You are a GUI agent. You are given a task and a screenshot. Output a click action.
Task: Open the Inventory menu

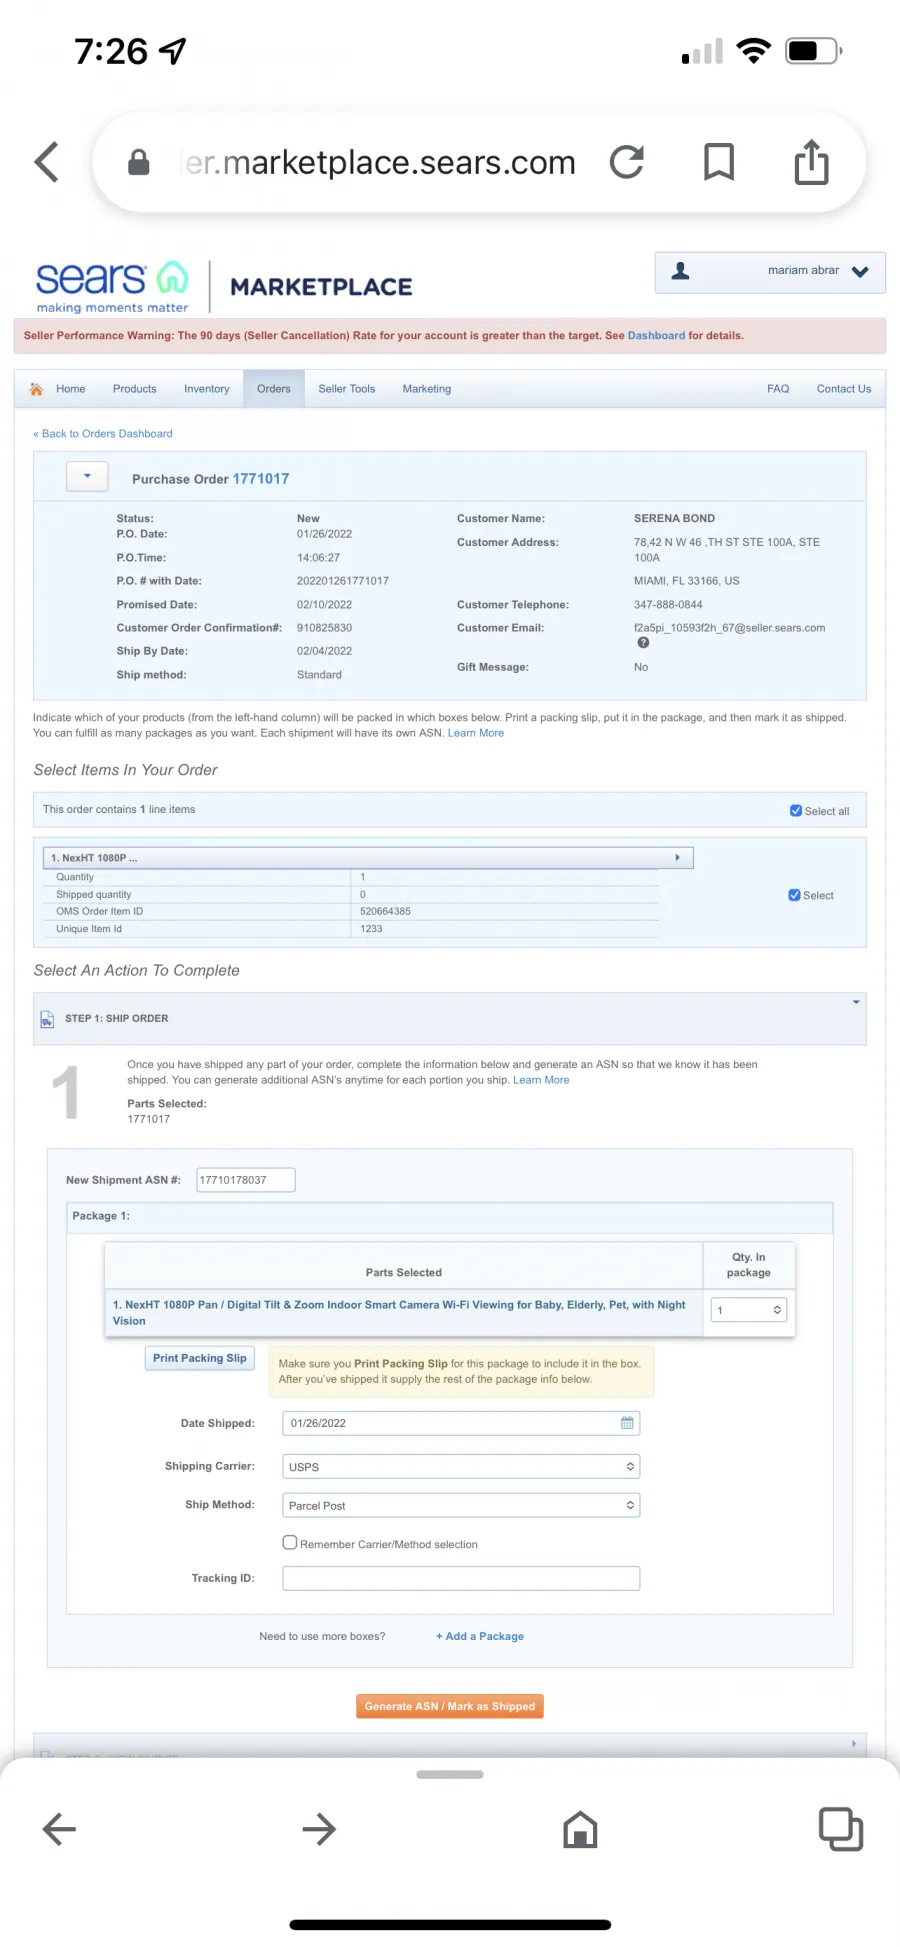click(x=207, y=389)
